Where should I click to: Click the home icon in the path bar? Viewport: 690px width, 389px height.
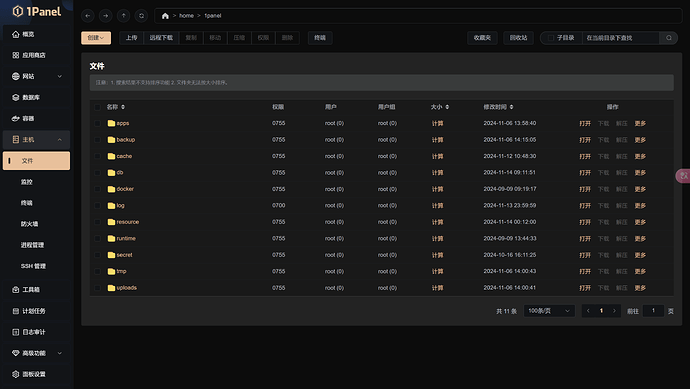tap(165, 16)
